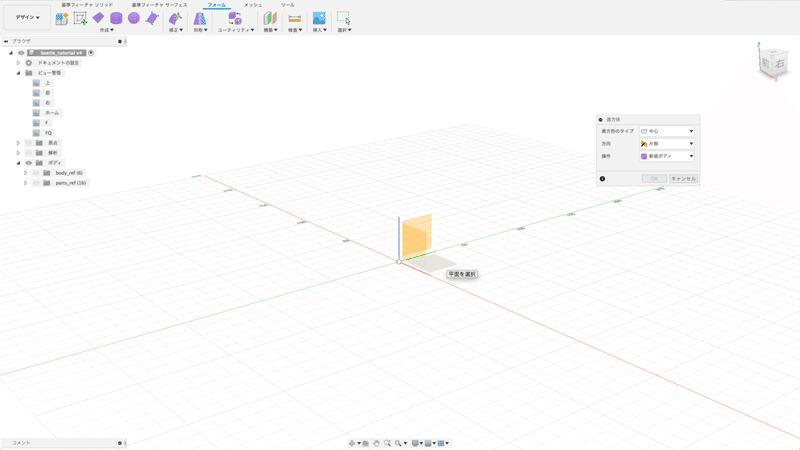This screenshot has height=450, width=800.
Task: Select the purple Plane primitive tool
Action: (98, 18)
